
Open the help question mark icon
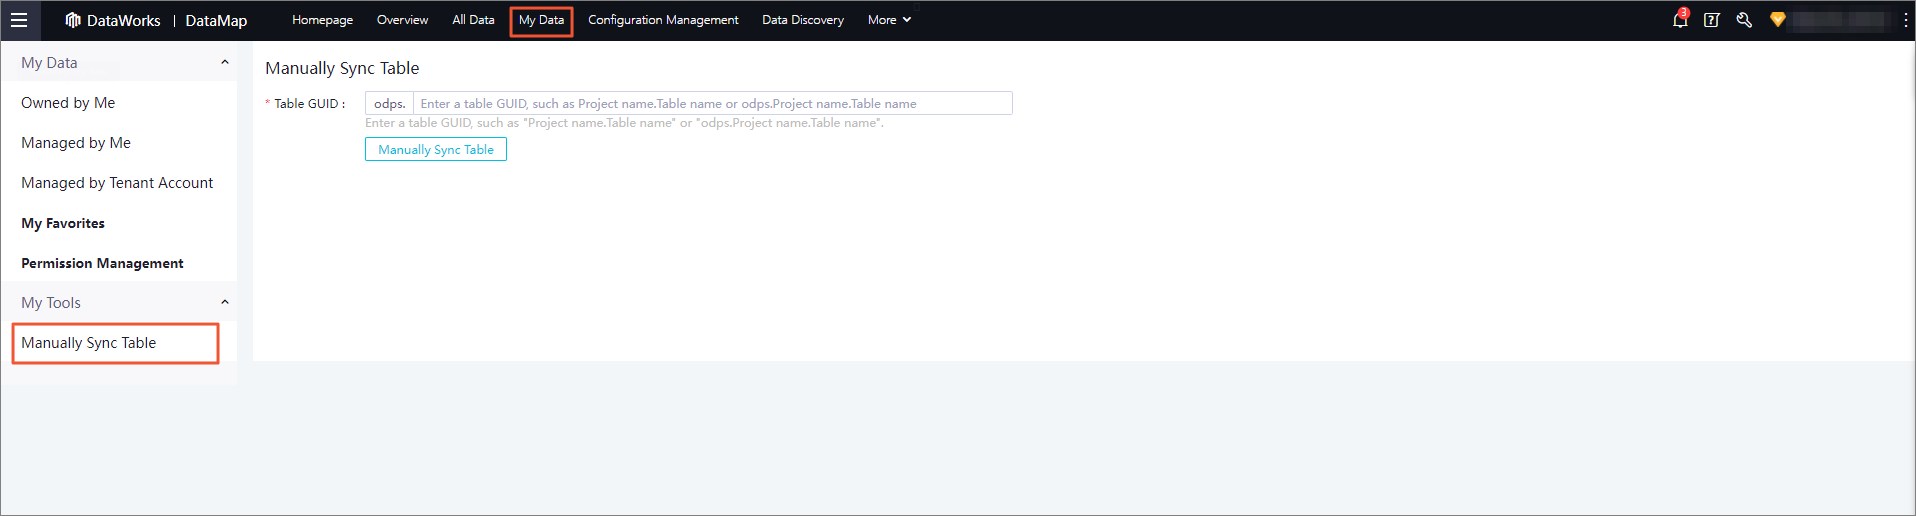click(x=1711, y=20)
